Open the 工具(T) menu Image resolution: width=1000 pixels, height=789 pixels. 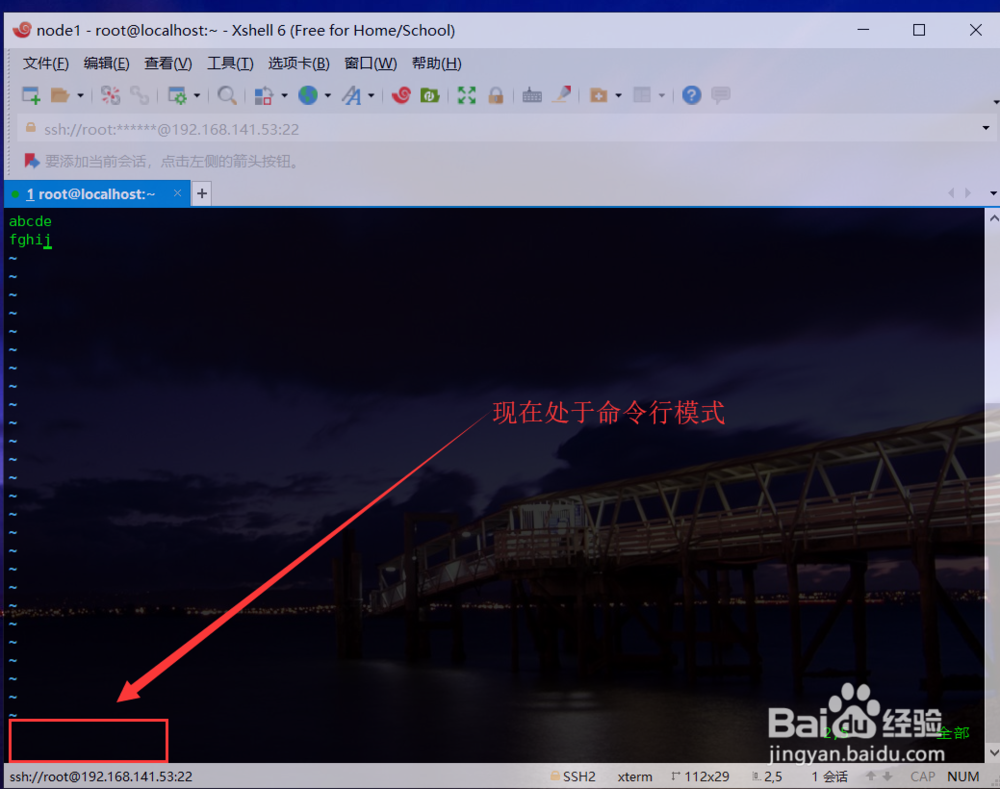coord(230,63)
